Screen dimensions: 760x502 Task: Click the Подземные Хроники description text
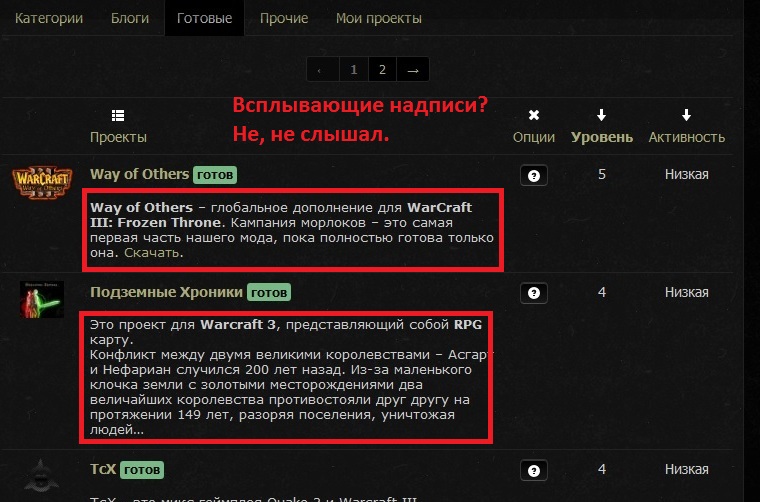coord(290,377)
